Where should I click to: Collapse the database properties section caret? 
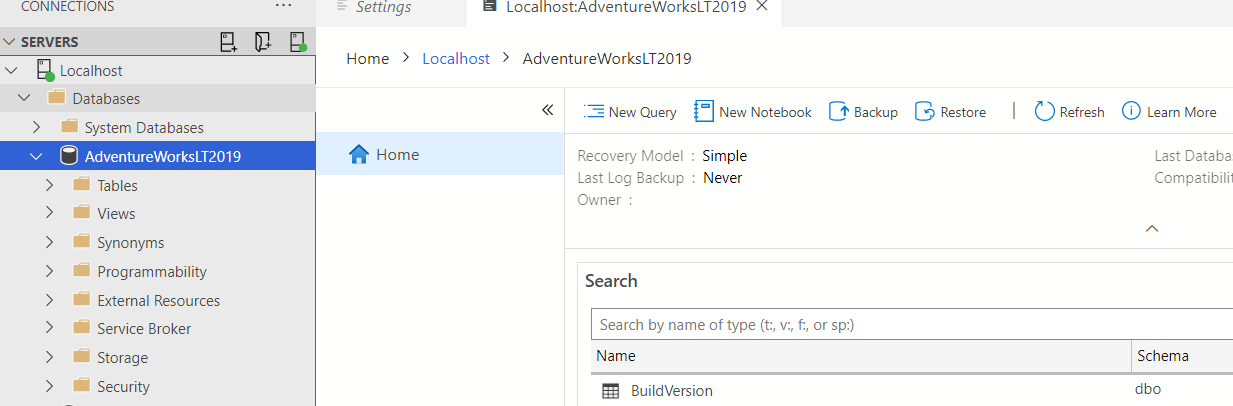(x=1152, y=228)
